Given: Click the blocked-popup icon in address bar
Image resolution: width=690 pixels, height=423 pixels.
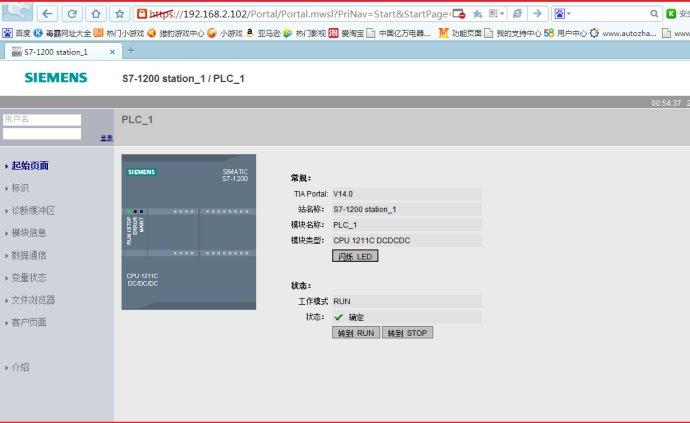Looking at the screenshot, I should [459, 14].
